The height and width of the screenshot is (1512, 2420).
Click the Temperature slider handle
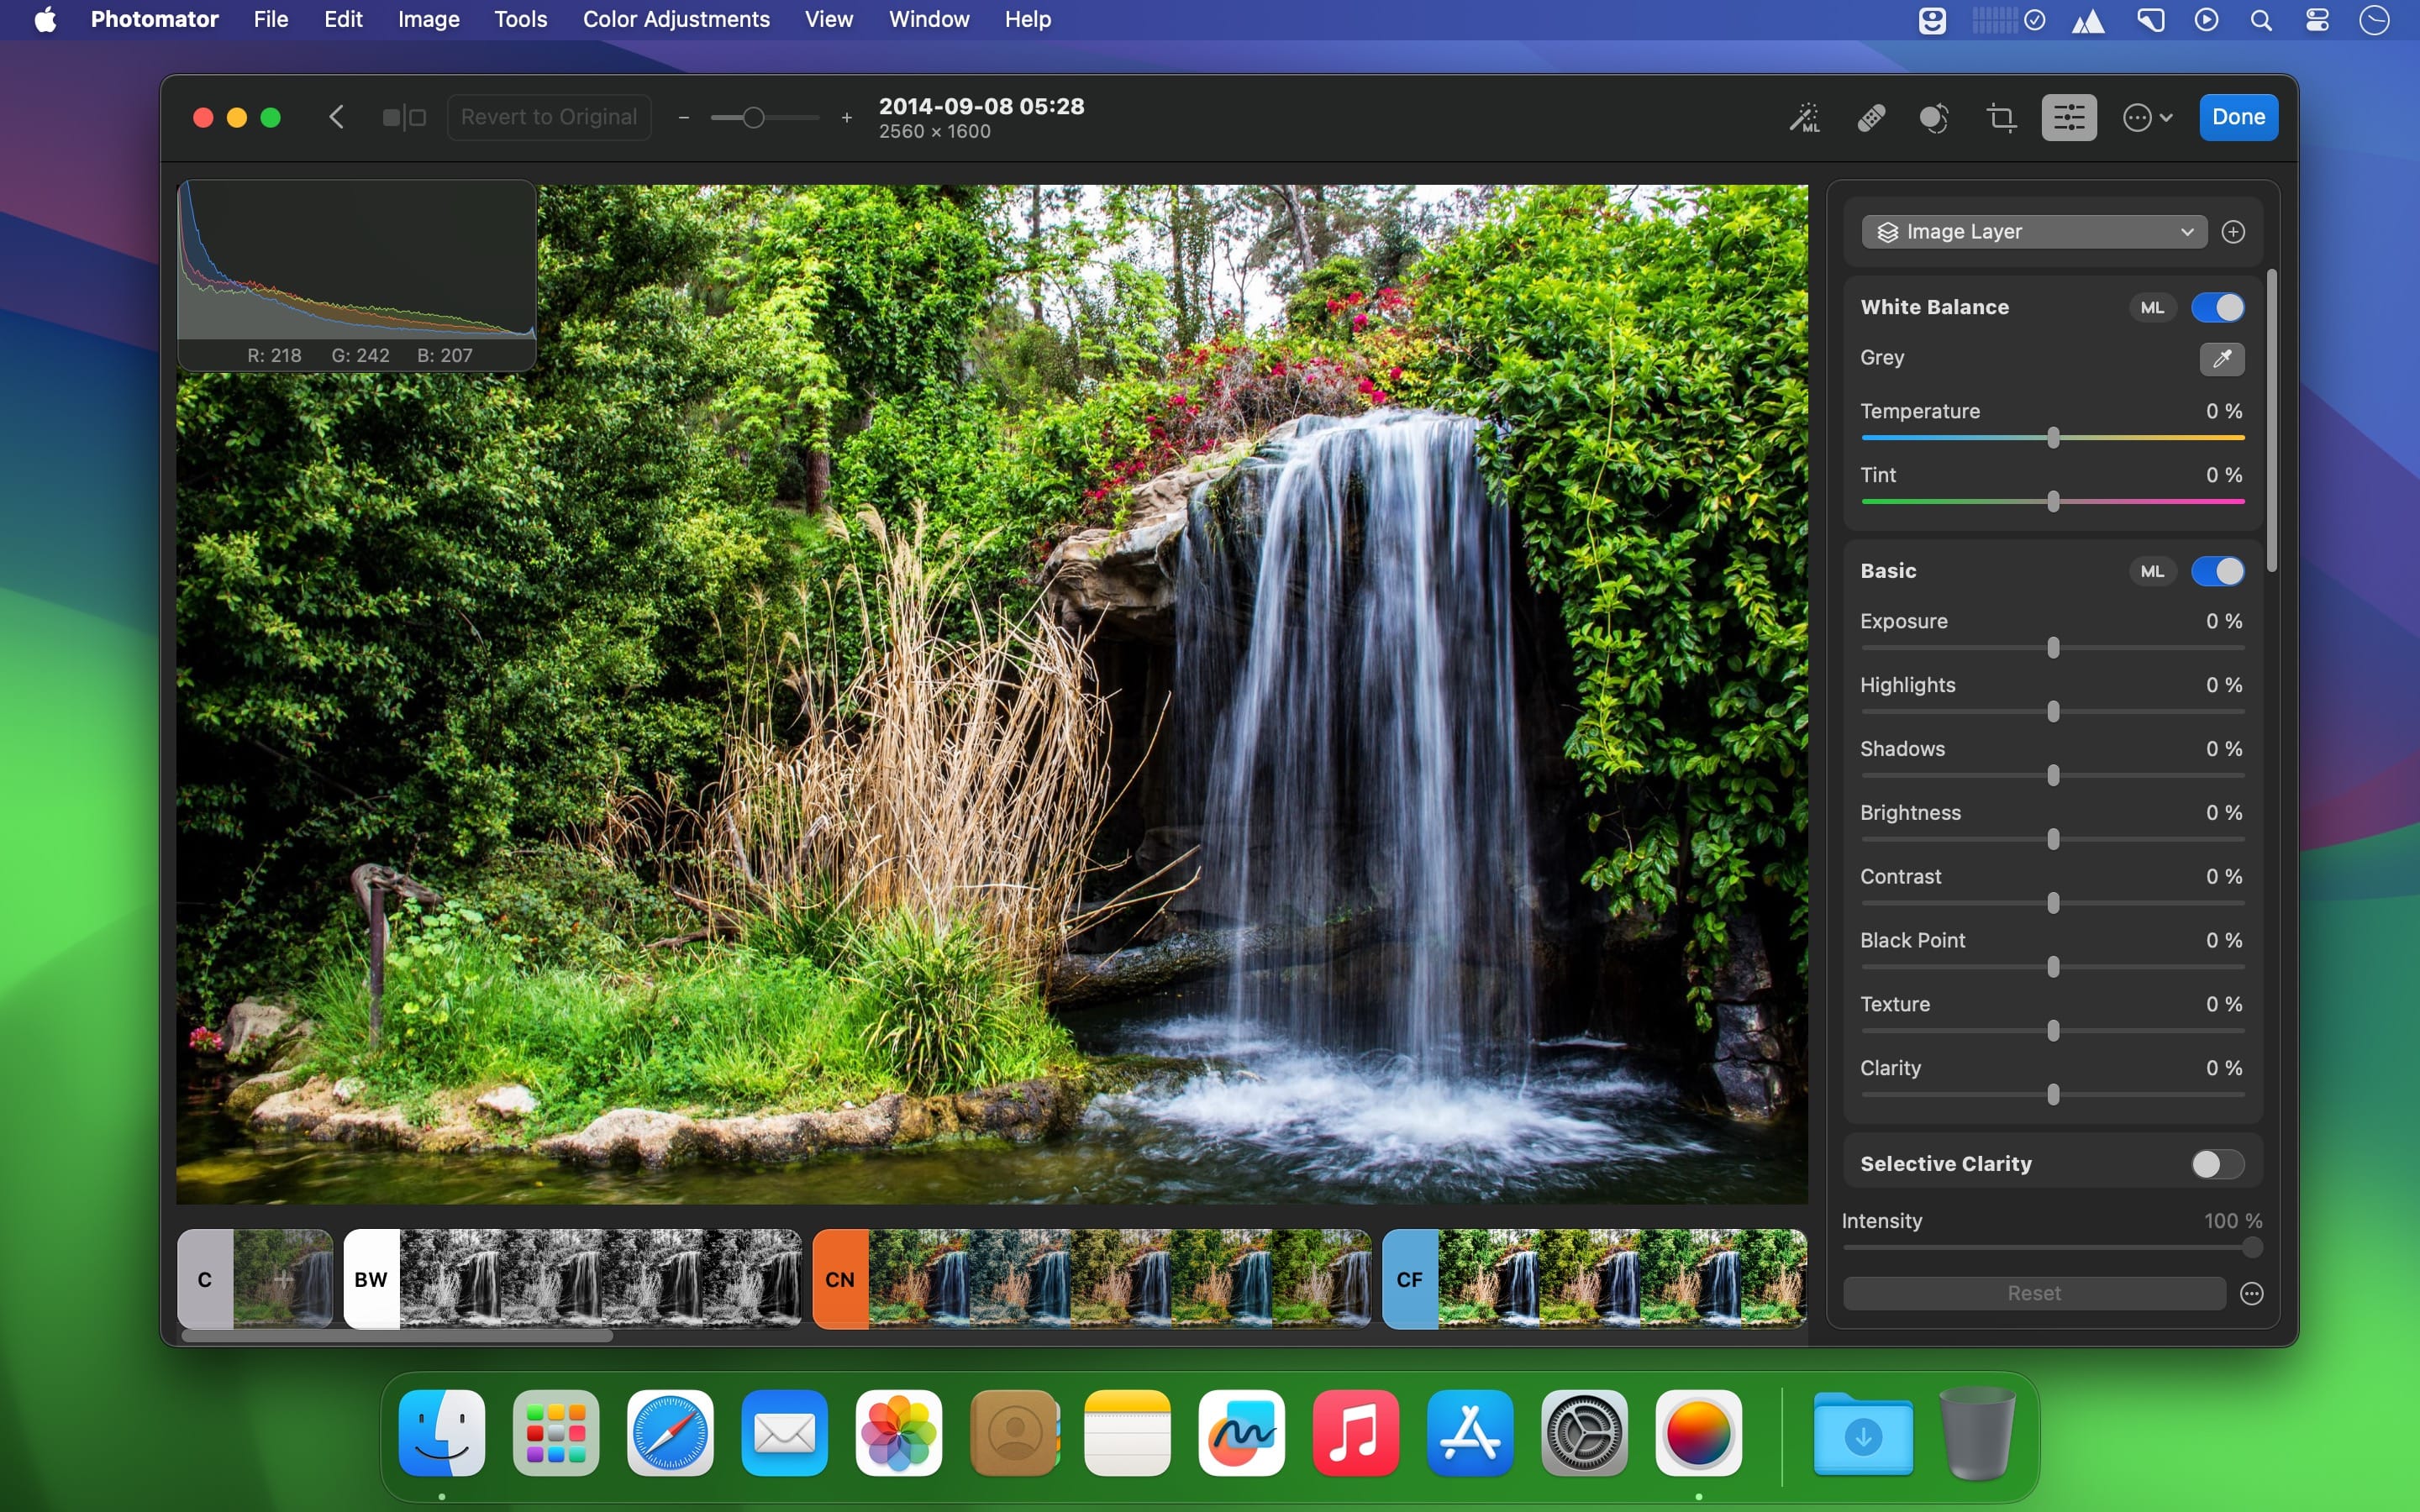click(x=2053, y=438)
